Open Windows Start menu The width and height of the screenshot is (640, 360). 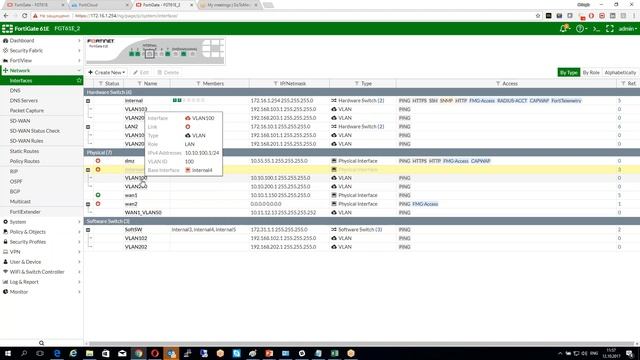(7, 353)
